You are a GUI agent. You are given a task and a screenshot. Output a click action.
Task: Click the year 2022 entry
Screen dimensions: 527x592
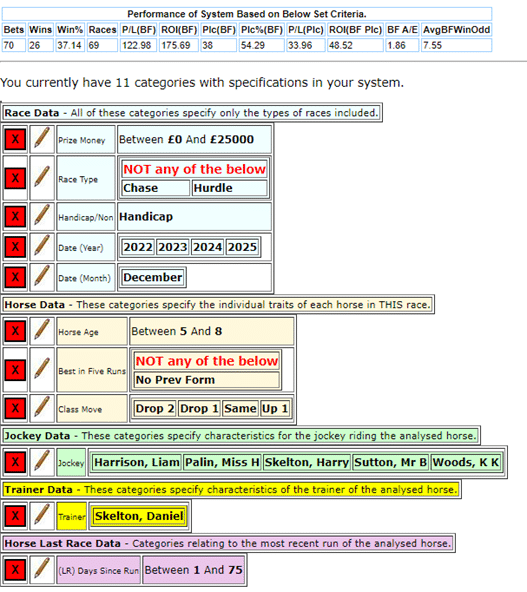[x=138, y=247]
